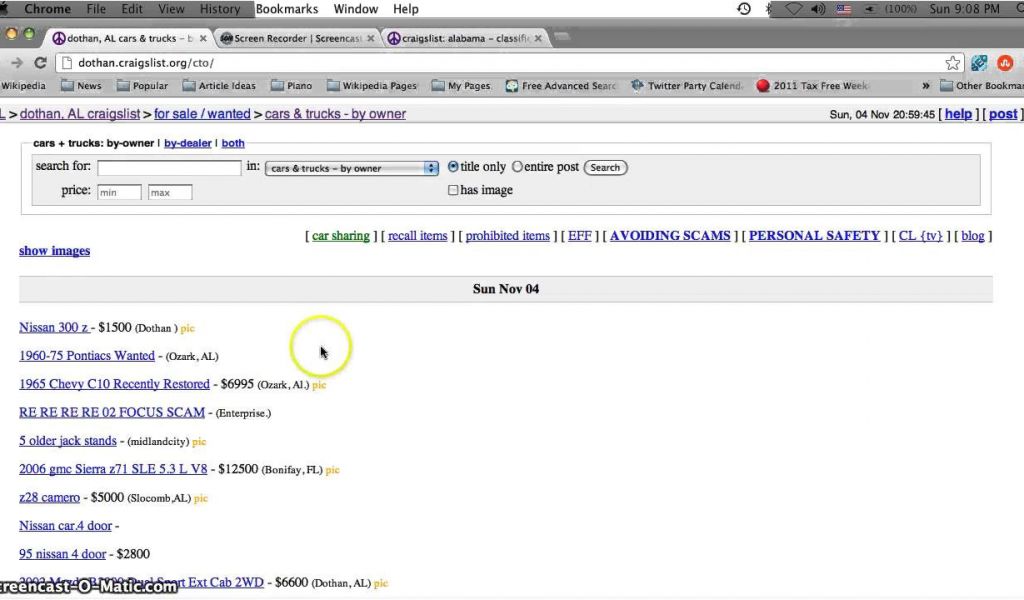Open a new tab button

(562, 37)
